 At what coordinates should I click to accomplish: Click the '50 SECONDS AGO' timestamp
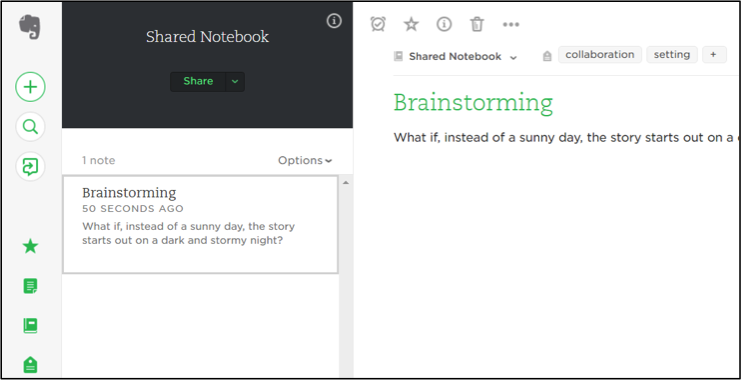pos(133,208)
